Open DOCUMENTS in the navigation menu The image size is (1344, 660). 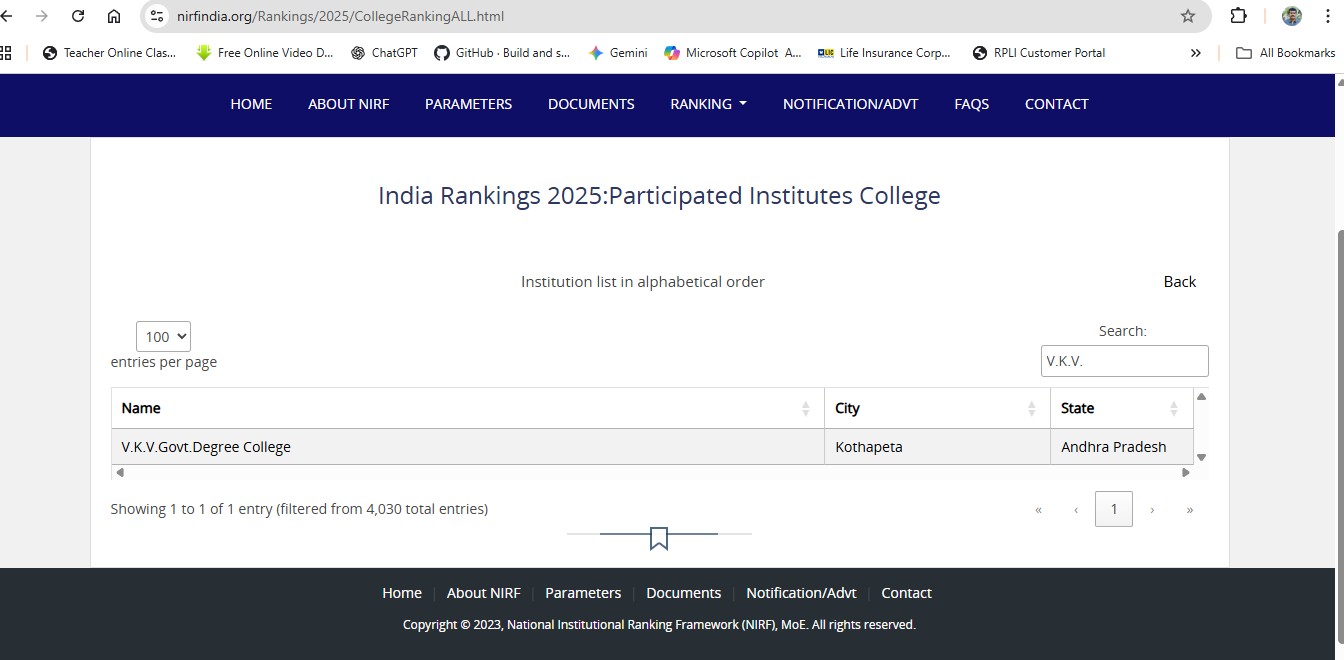point(591,104)
